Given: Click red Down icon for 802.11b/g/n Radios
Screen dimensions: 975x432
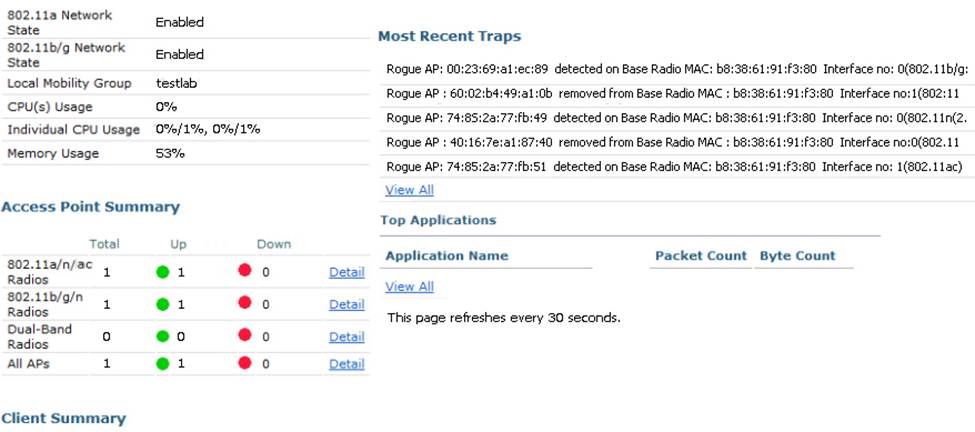Looking at the screenshot, I should click(244, 304).
